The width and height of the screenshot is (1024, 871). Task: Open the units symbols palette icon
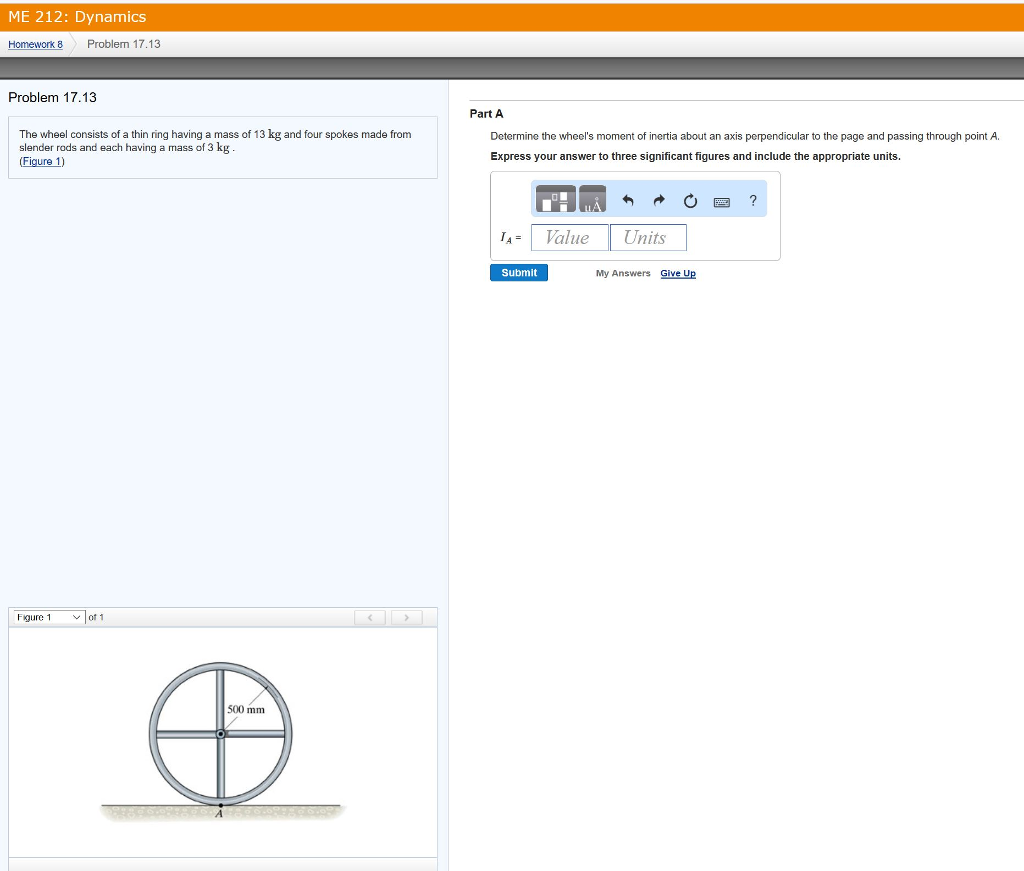pyautogui.click(x=593, y=200)
